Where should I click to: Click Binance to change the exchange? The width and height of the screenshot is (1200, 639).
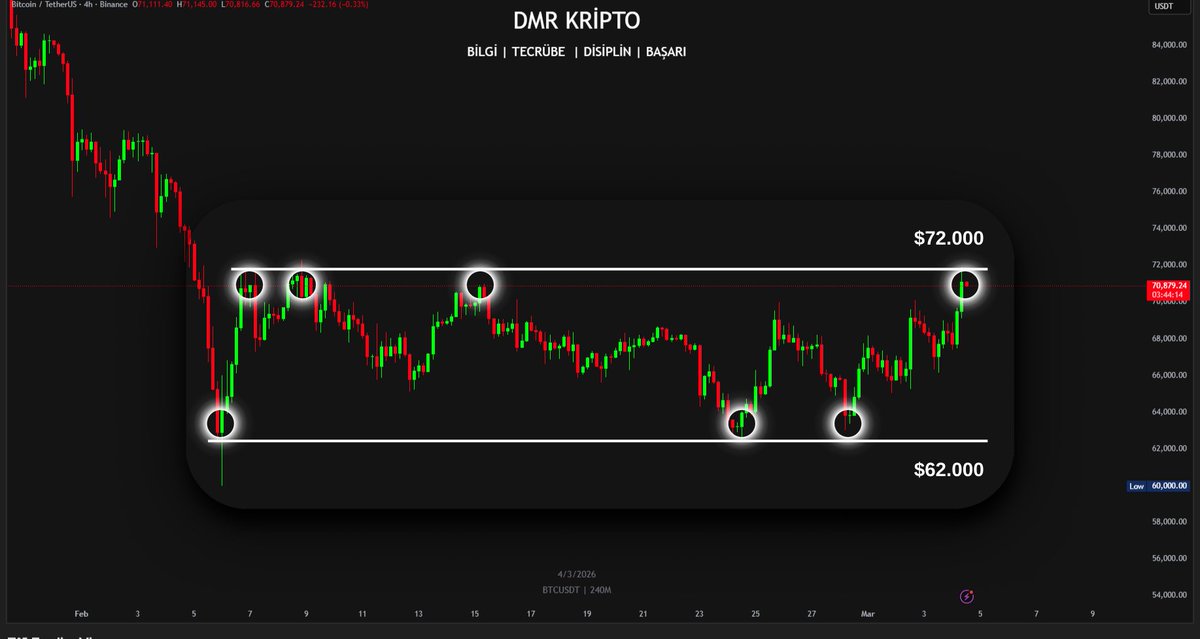coord(113,5)
